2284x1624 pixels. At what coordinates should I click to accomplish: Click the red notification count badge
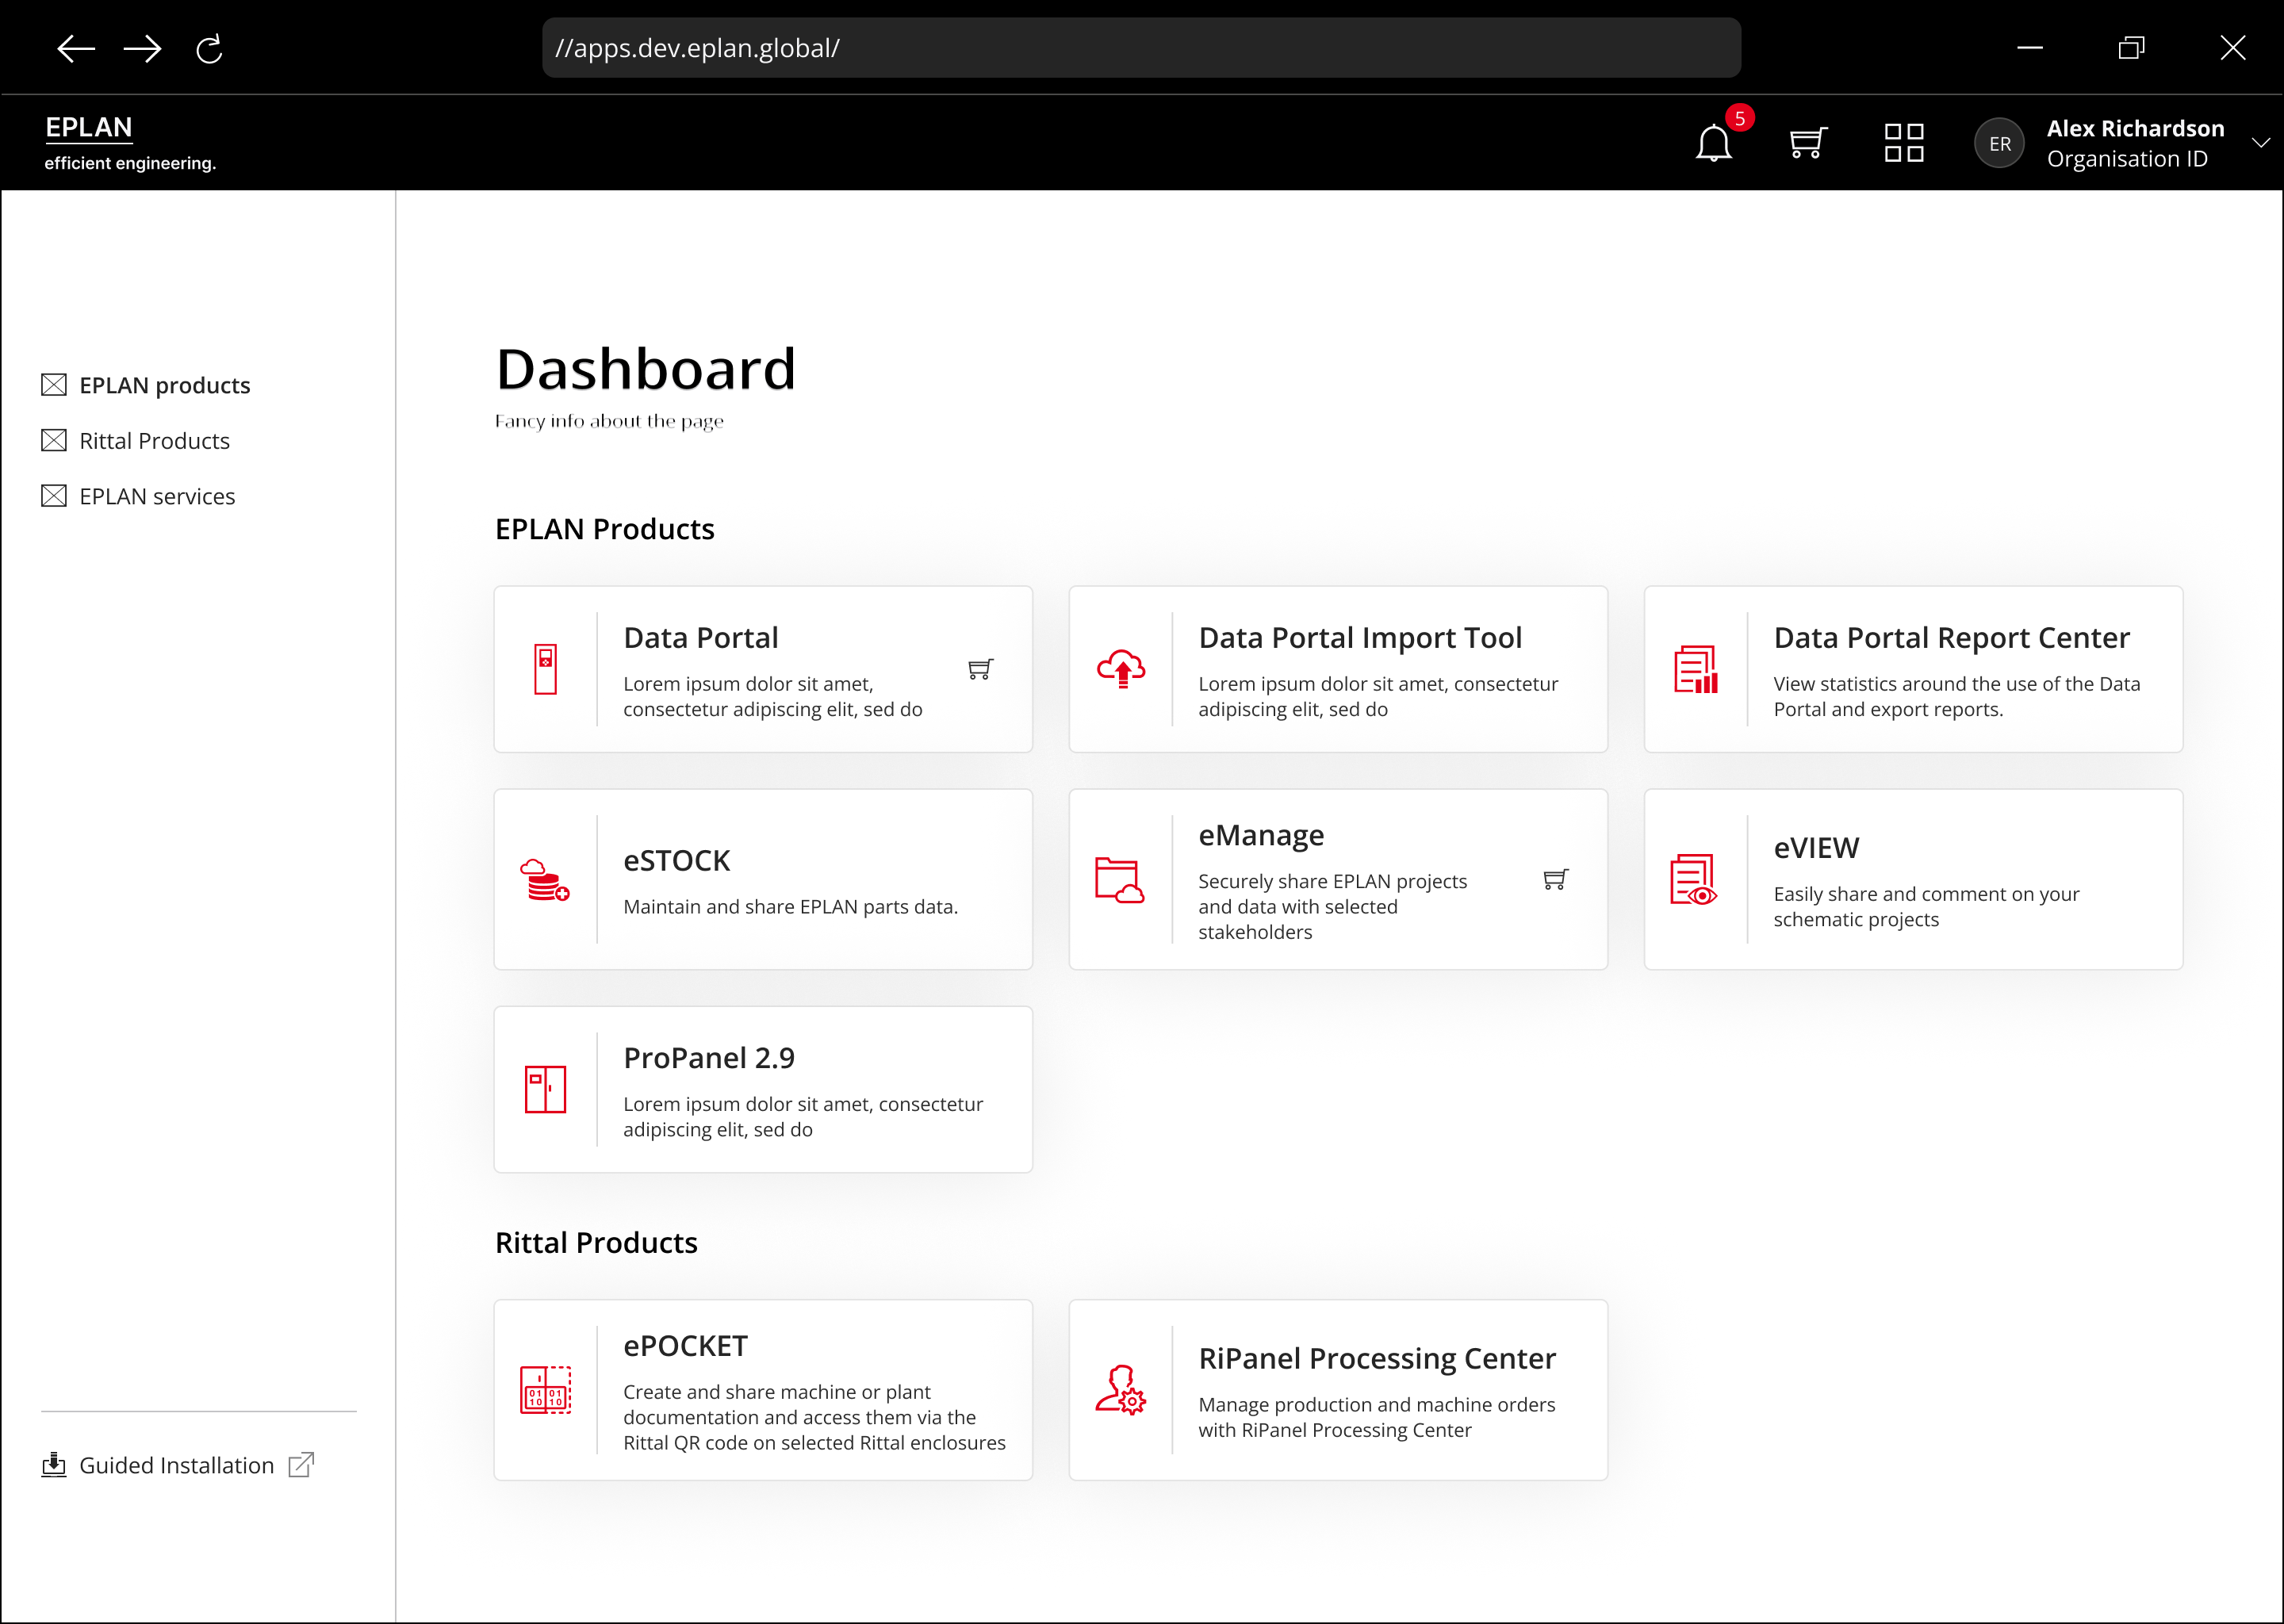[1741, 118]
